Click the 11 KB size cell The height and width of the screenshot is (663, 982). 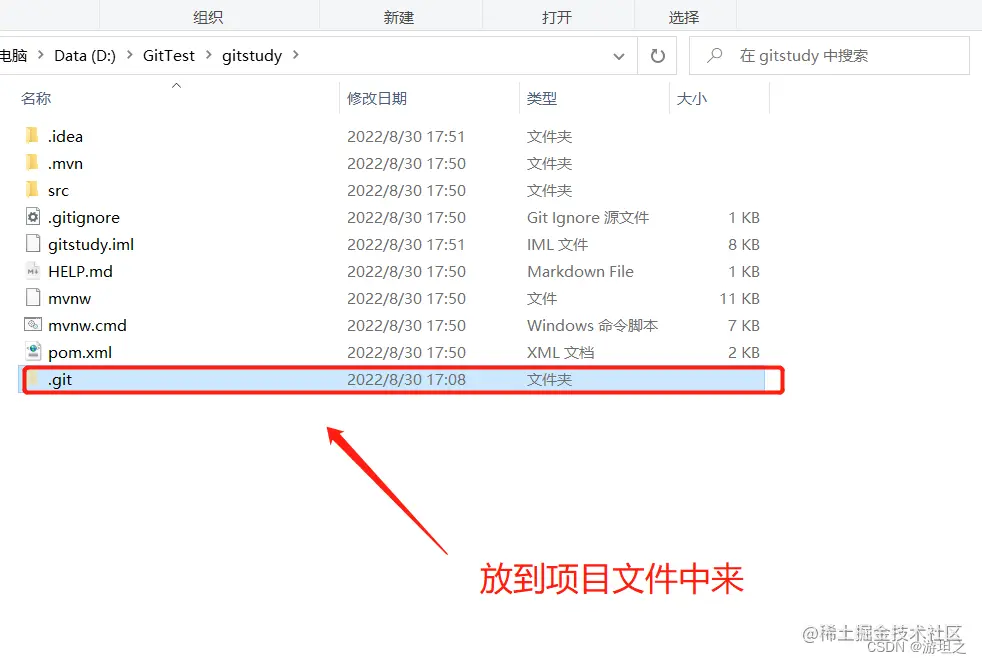740,299
